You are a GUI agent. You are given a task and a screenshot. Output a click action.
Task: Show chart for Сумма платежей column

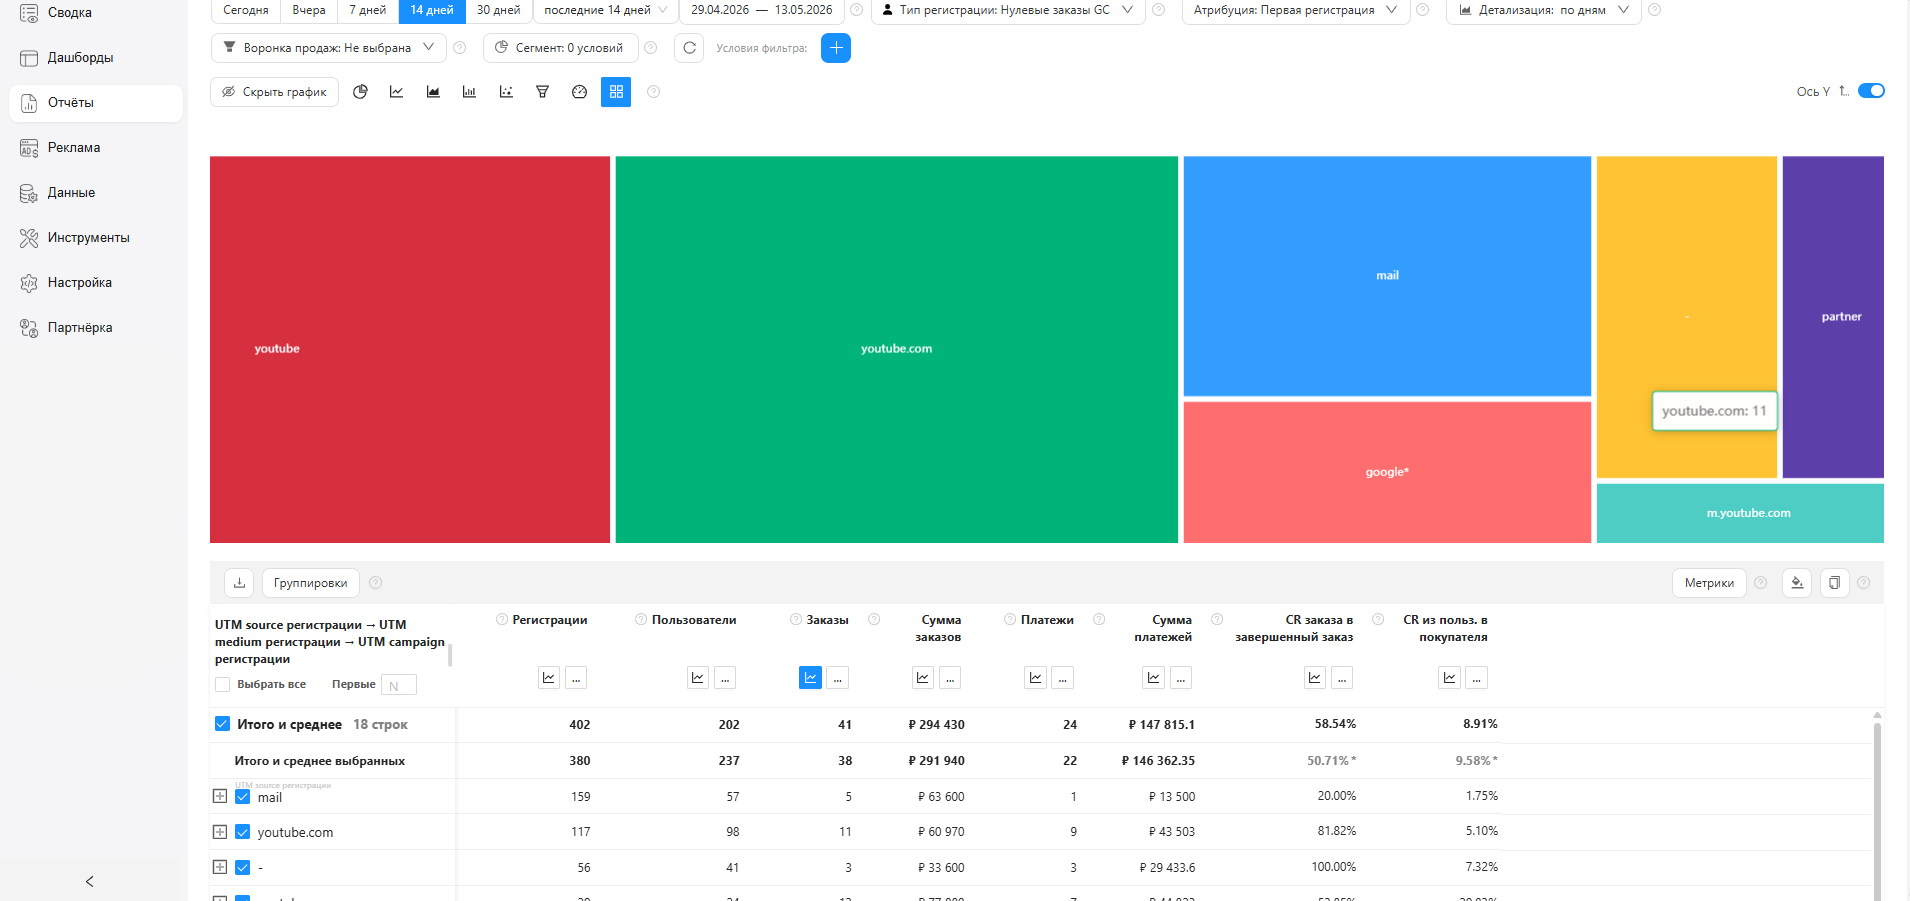[x=1154, y=678]
